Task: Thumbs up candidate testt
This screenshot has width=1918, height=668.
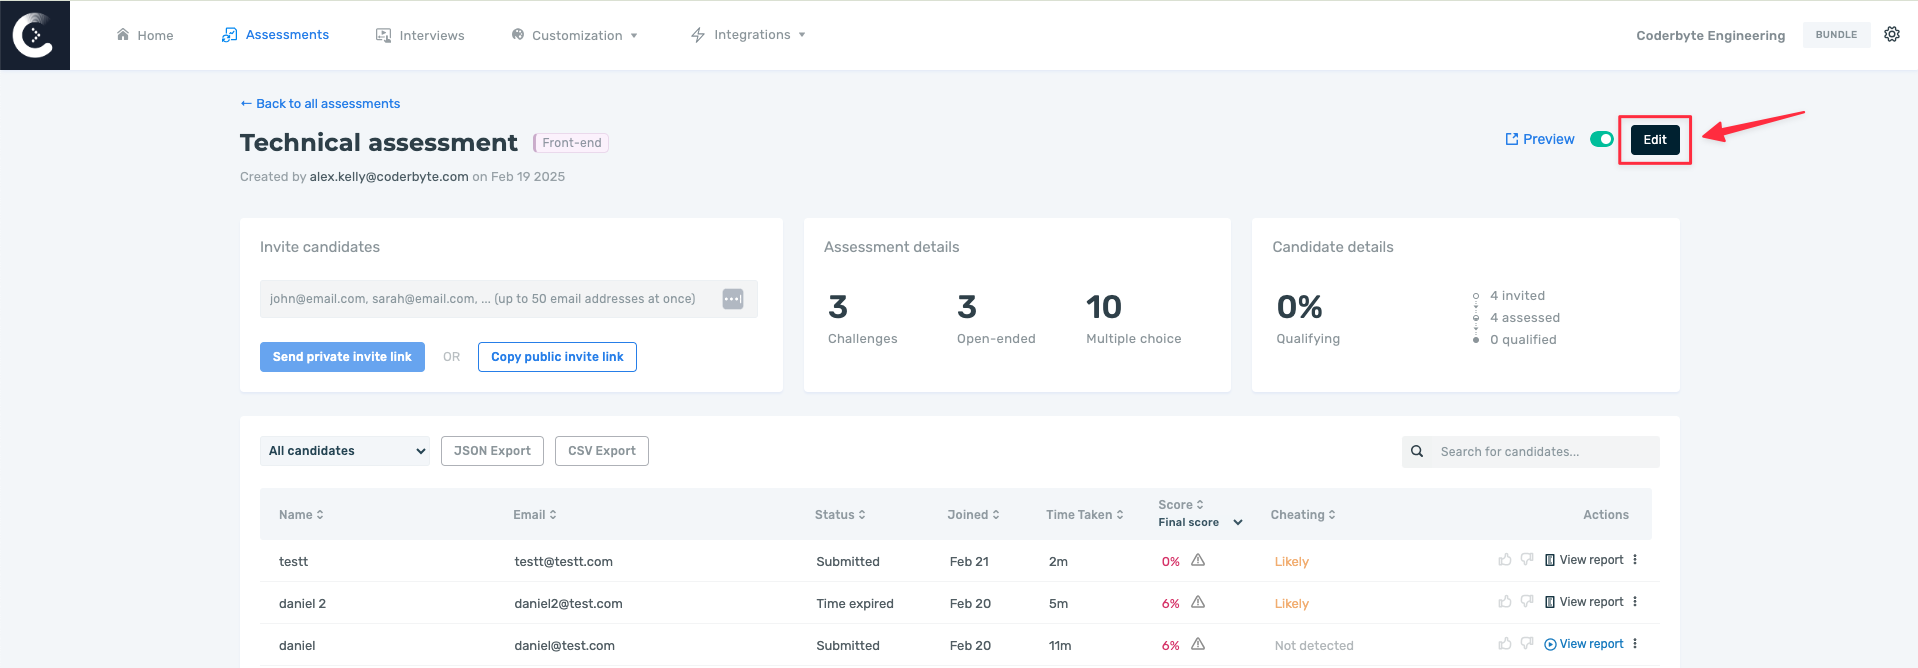Action: [x=1504, y=560]
